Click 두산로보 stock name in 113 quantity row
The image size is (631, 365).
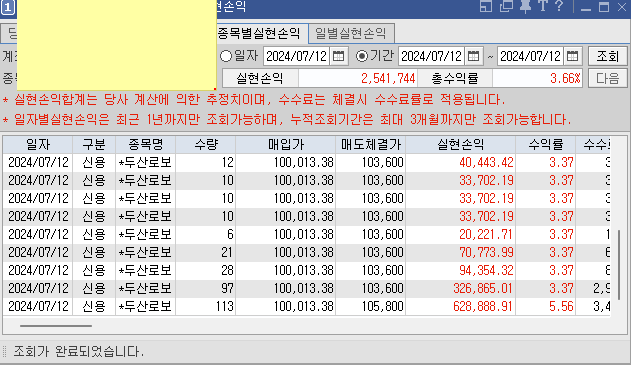tap(145, 306)
